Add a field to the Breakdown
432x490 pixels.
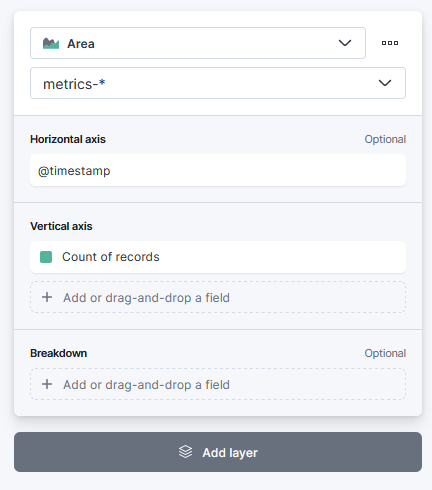click(218, 384)
